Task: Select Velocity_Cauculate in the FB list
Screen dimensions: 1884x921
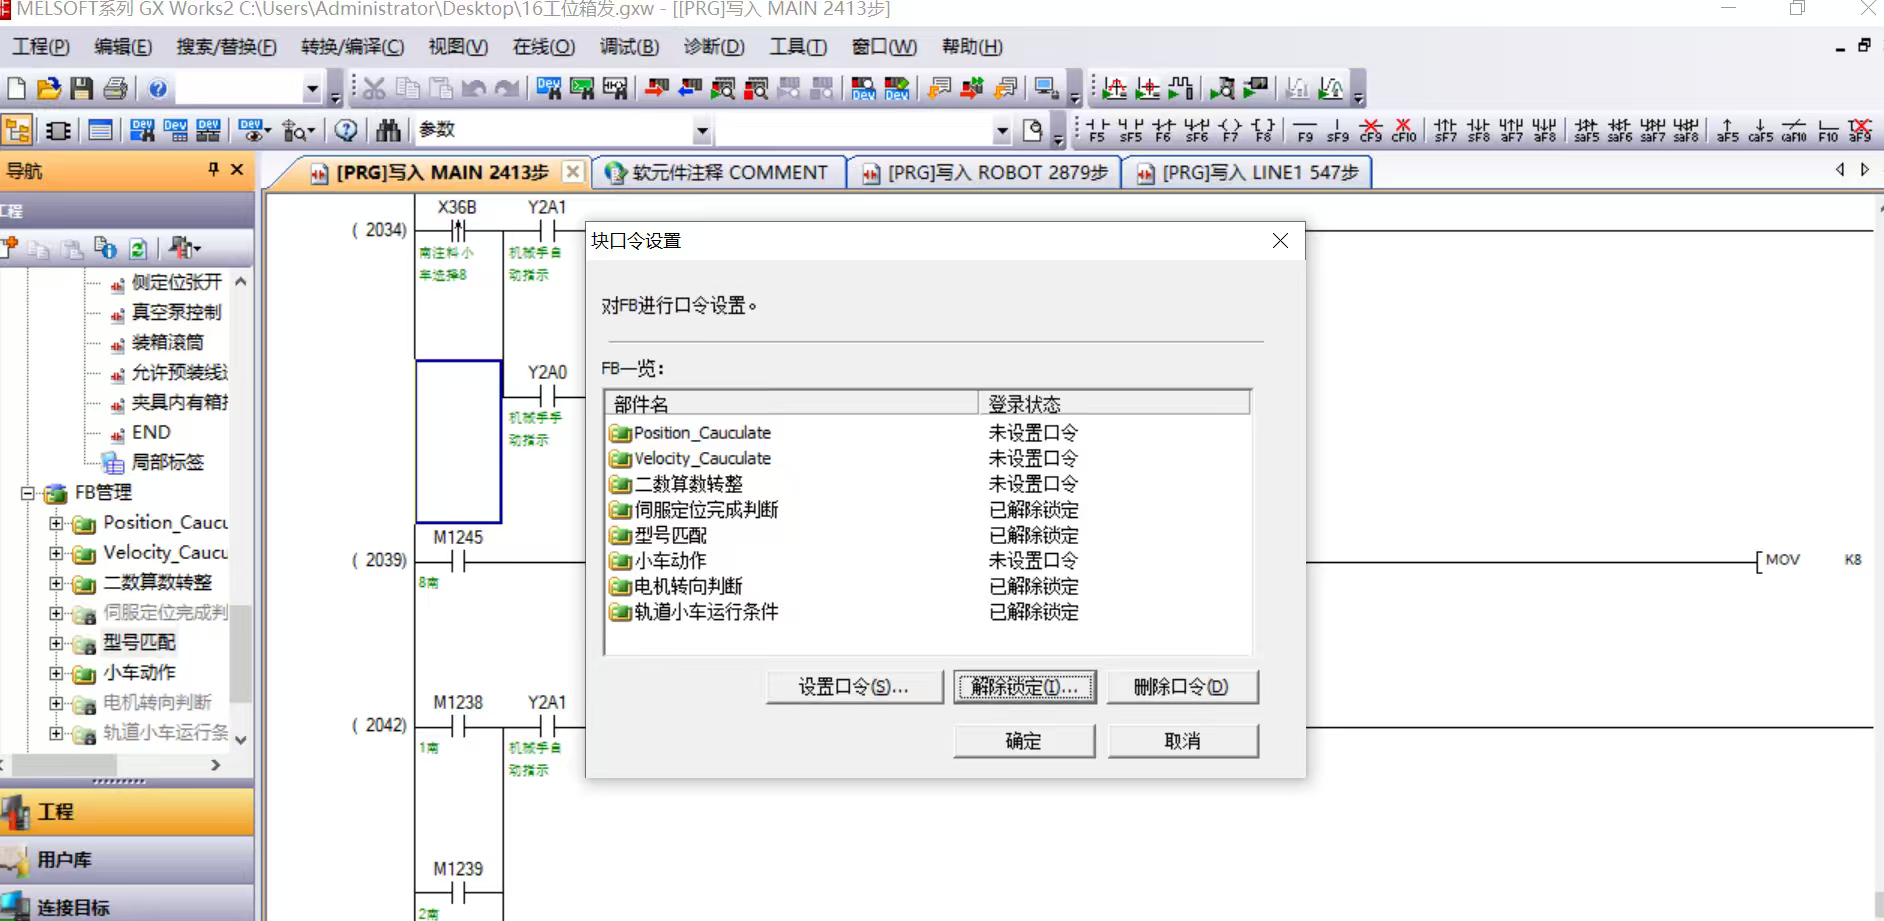Action: 702,459
